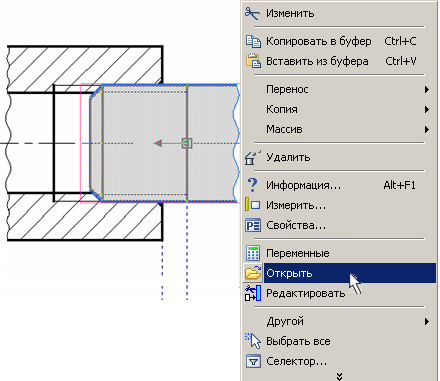440x381 pixels.
Task: Choose Выбрать все menu entry
Action: [298, 341]
